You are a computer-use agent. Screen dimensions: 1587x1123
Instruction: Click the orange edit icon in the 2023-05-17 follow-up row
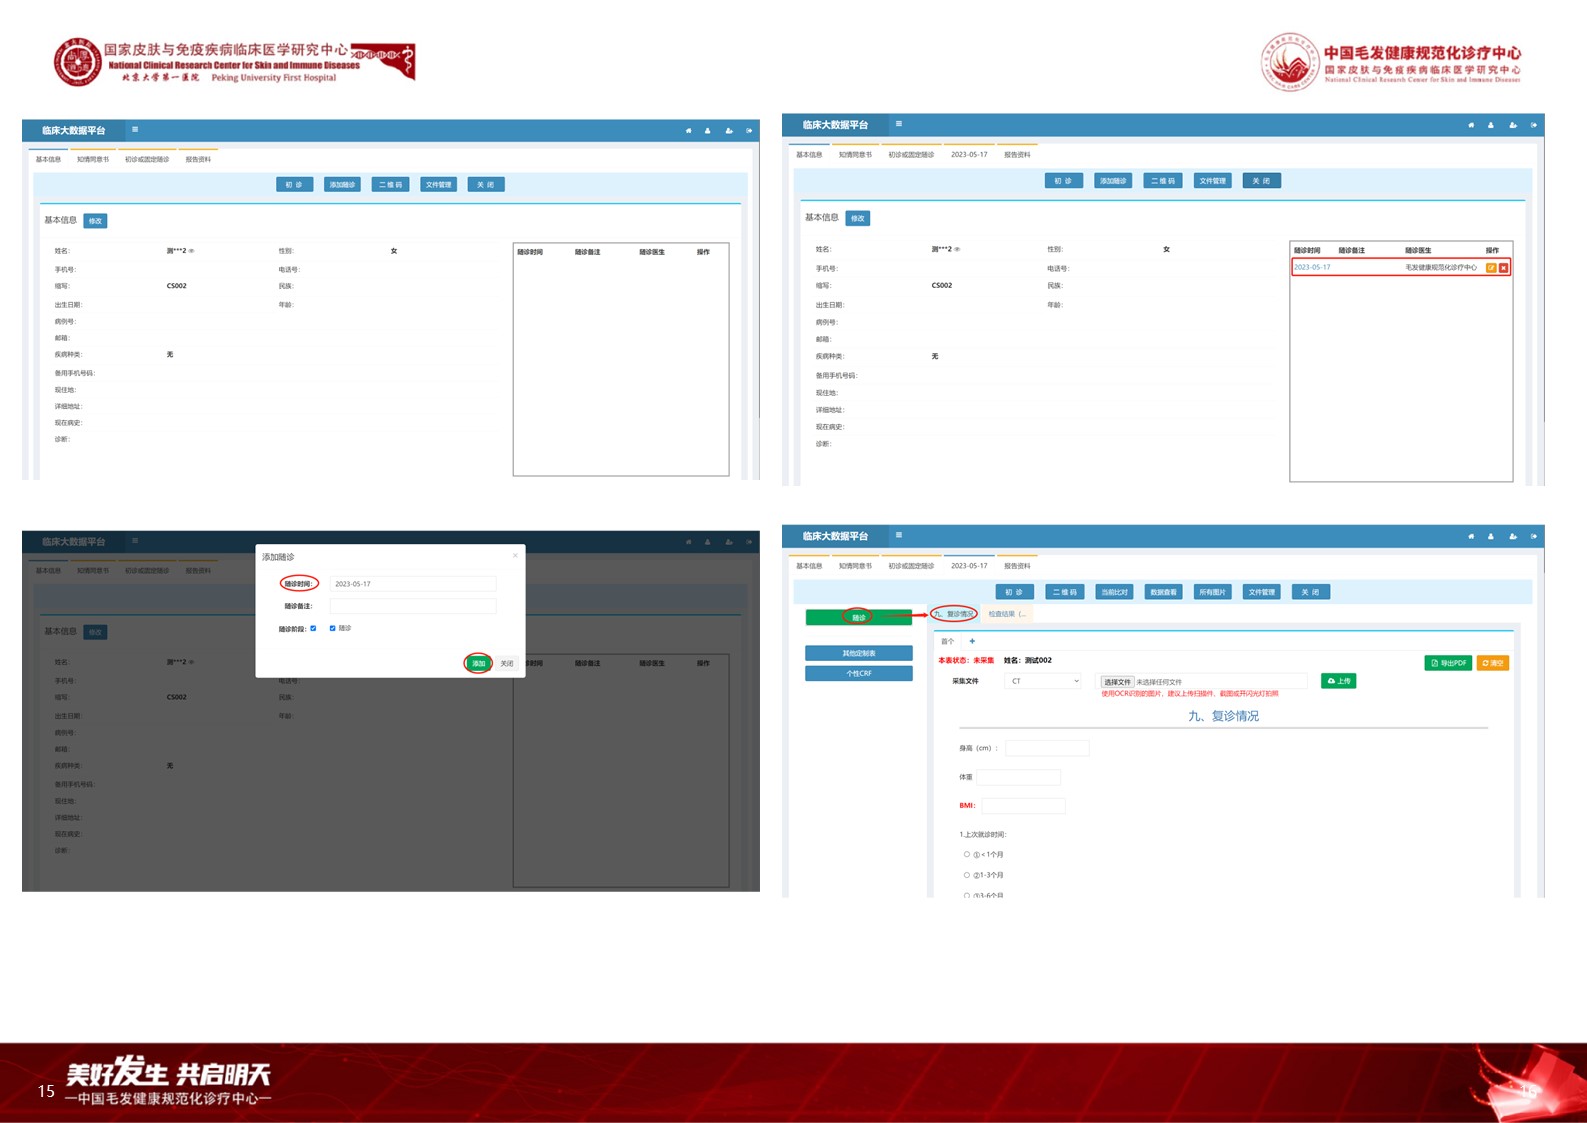pos(1491,268)
